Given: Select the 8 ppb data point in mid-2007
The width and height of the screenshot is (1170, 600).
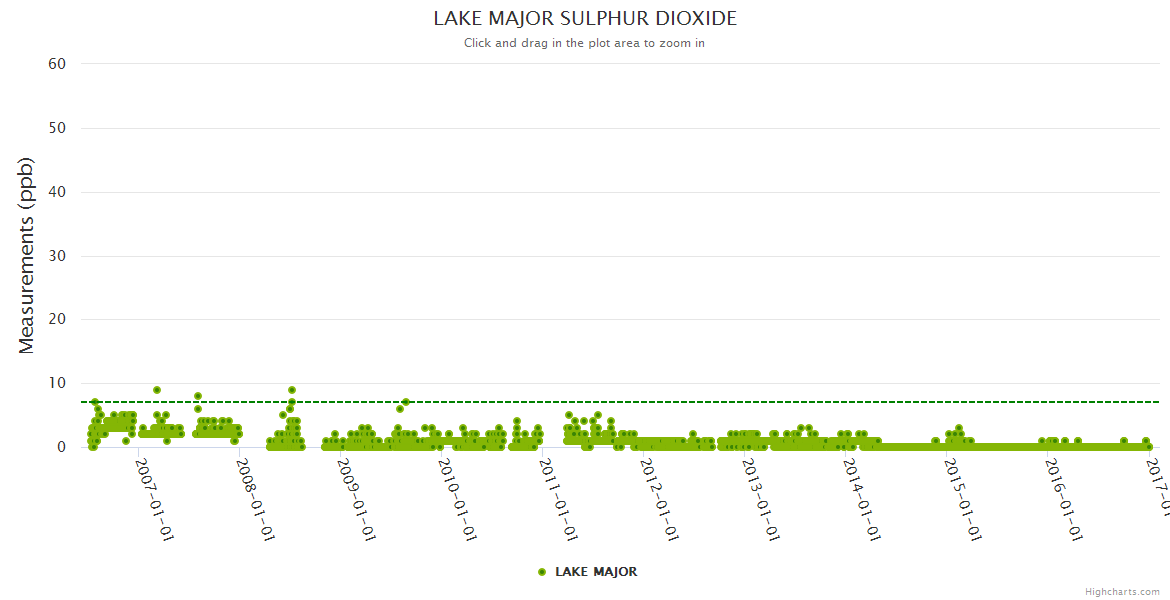Looking at the screenshot, I should [198, 396].
